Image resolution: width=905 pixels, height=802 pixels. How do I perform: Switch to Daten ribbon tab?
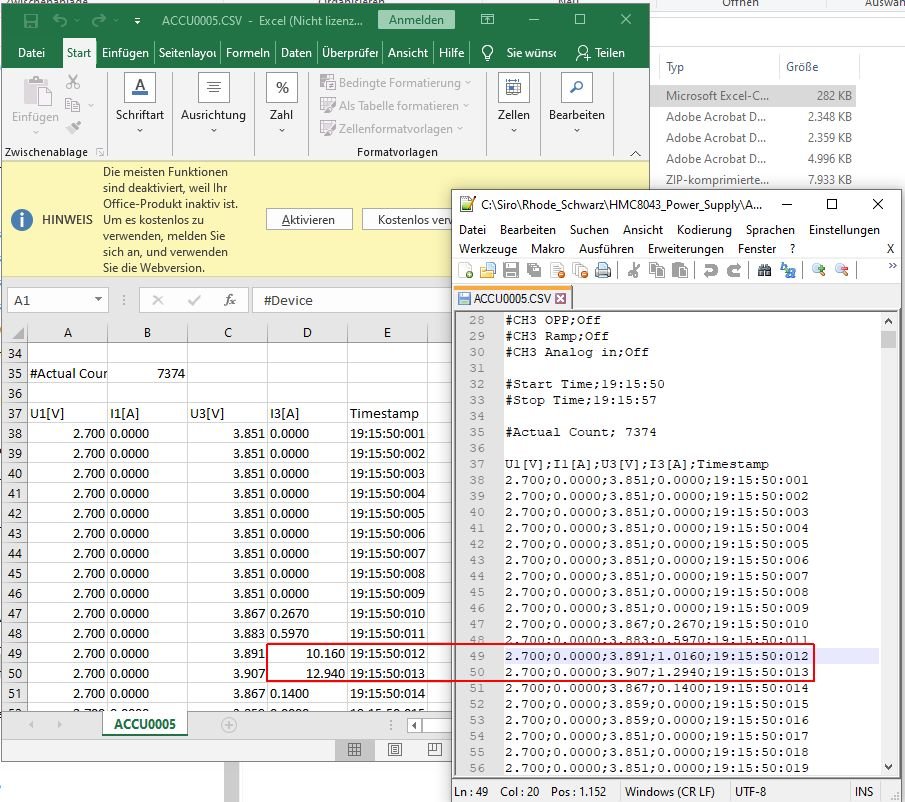[296, 53]
